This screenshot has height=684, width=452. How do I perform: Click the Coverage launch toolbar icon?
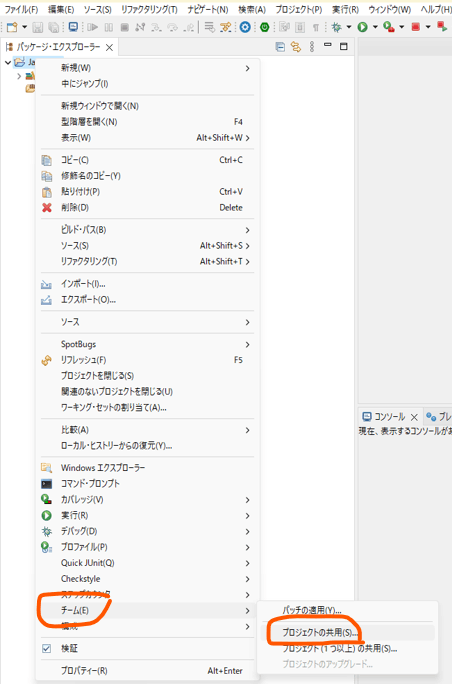point(389,27)
